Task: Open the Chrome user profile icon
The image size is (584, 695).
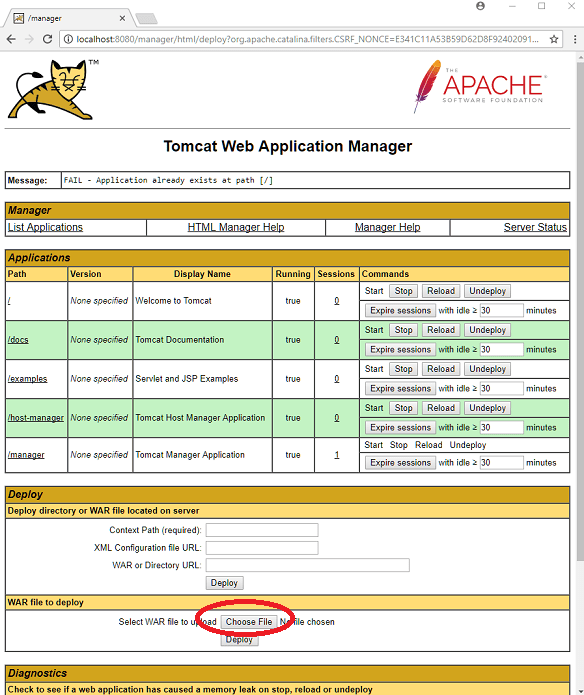Action: tap(480, 6)
